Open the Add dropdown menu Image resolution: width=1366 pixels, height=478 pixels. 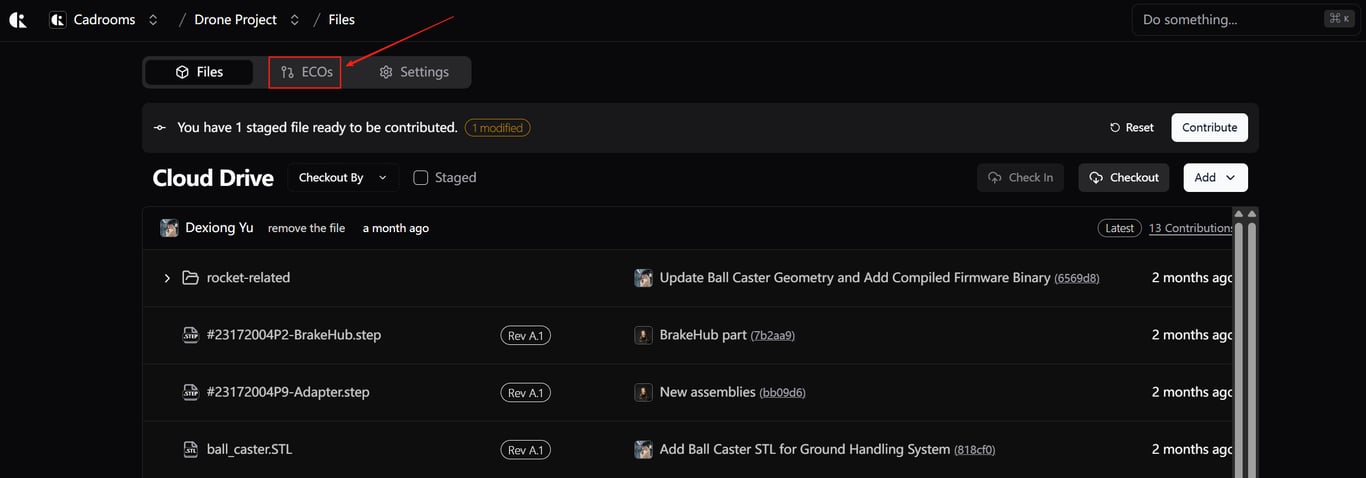(1215, 178)
